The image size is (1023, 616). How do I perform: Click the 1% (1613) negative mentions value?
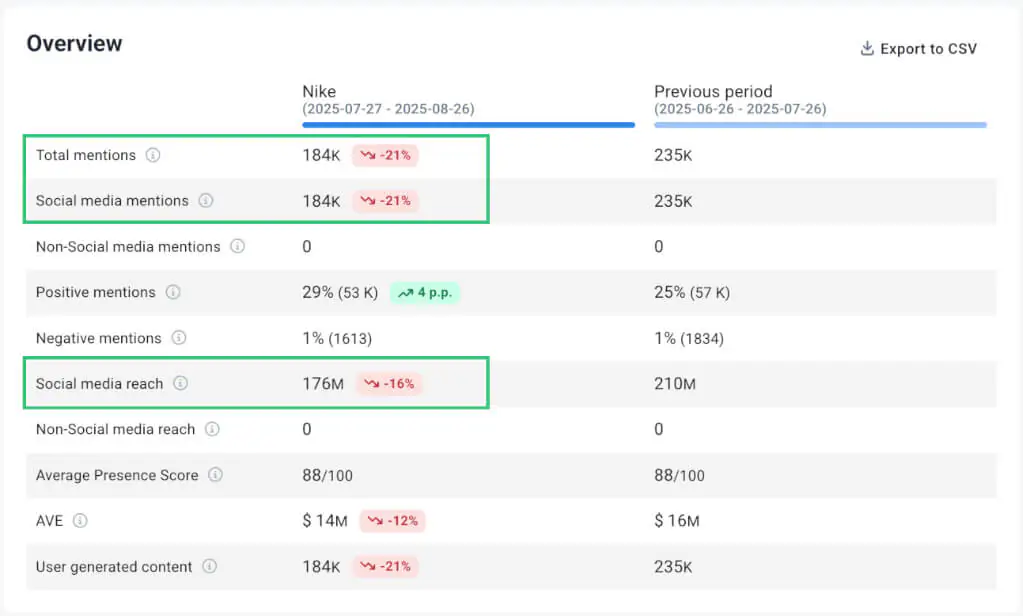pyautogui.click(x=337, y=338)
